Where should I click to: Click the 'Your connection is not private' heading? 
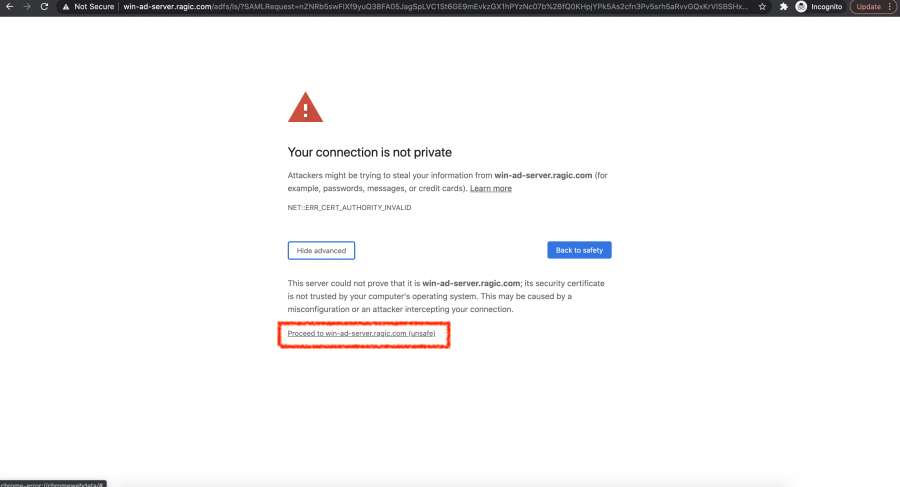click(370, 153)
